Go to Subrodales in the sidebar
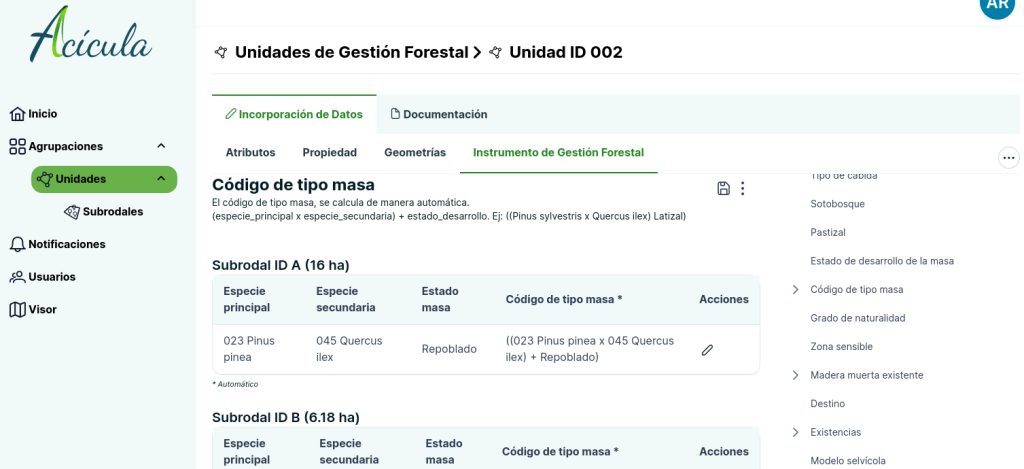Screen dimensions: 1024x469 point(112,212)
